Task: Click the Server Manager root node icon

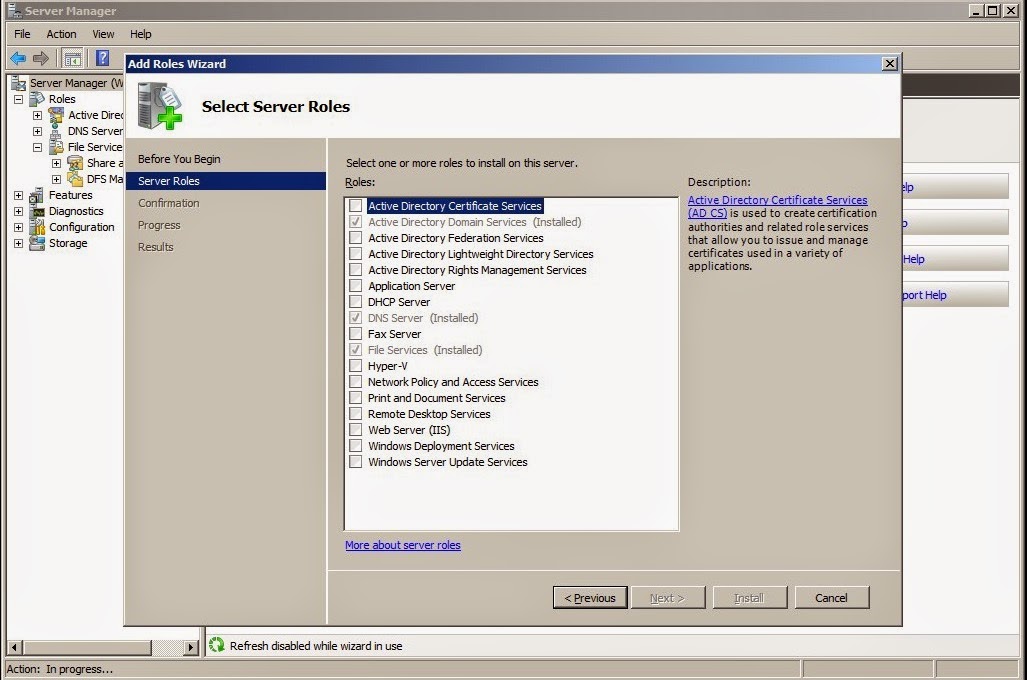Action: pos(20,83)
